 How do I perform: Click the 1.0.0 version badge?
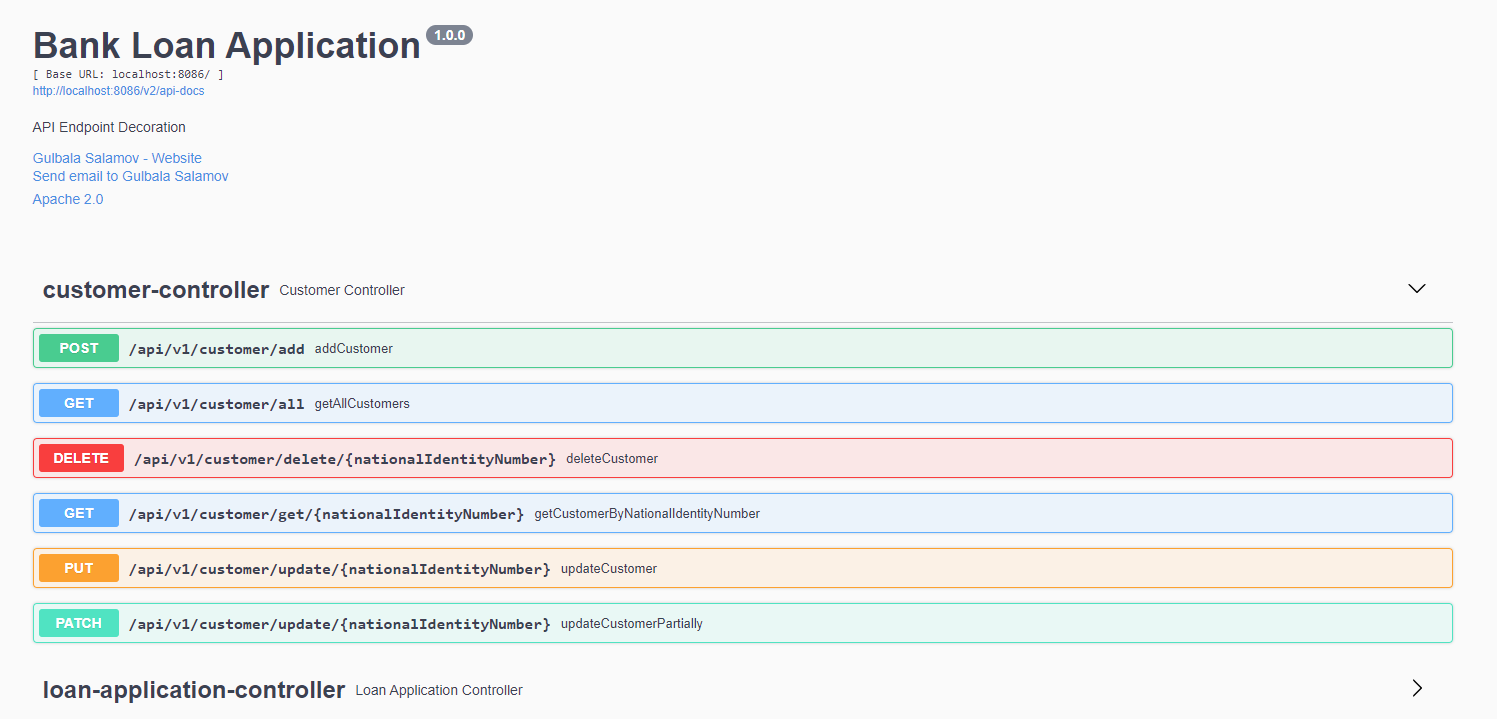[x=449, y=35]
